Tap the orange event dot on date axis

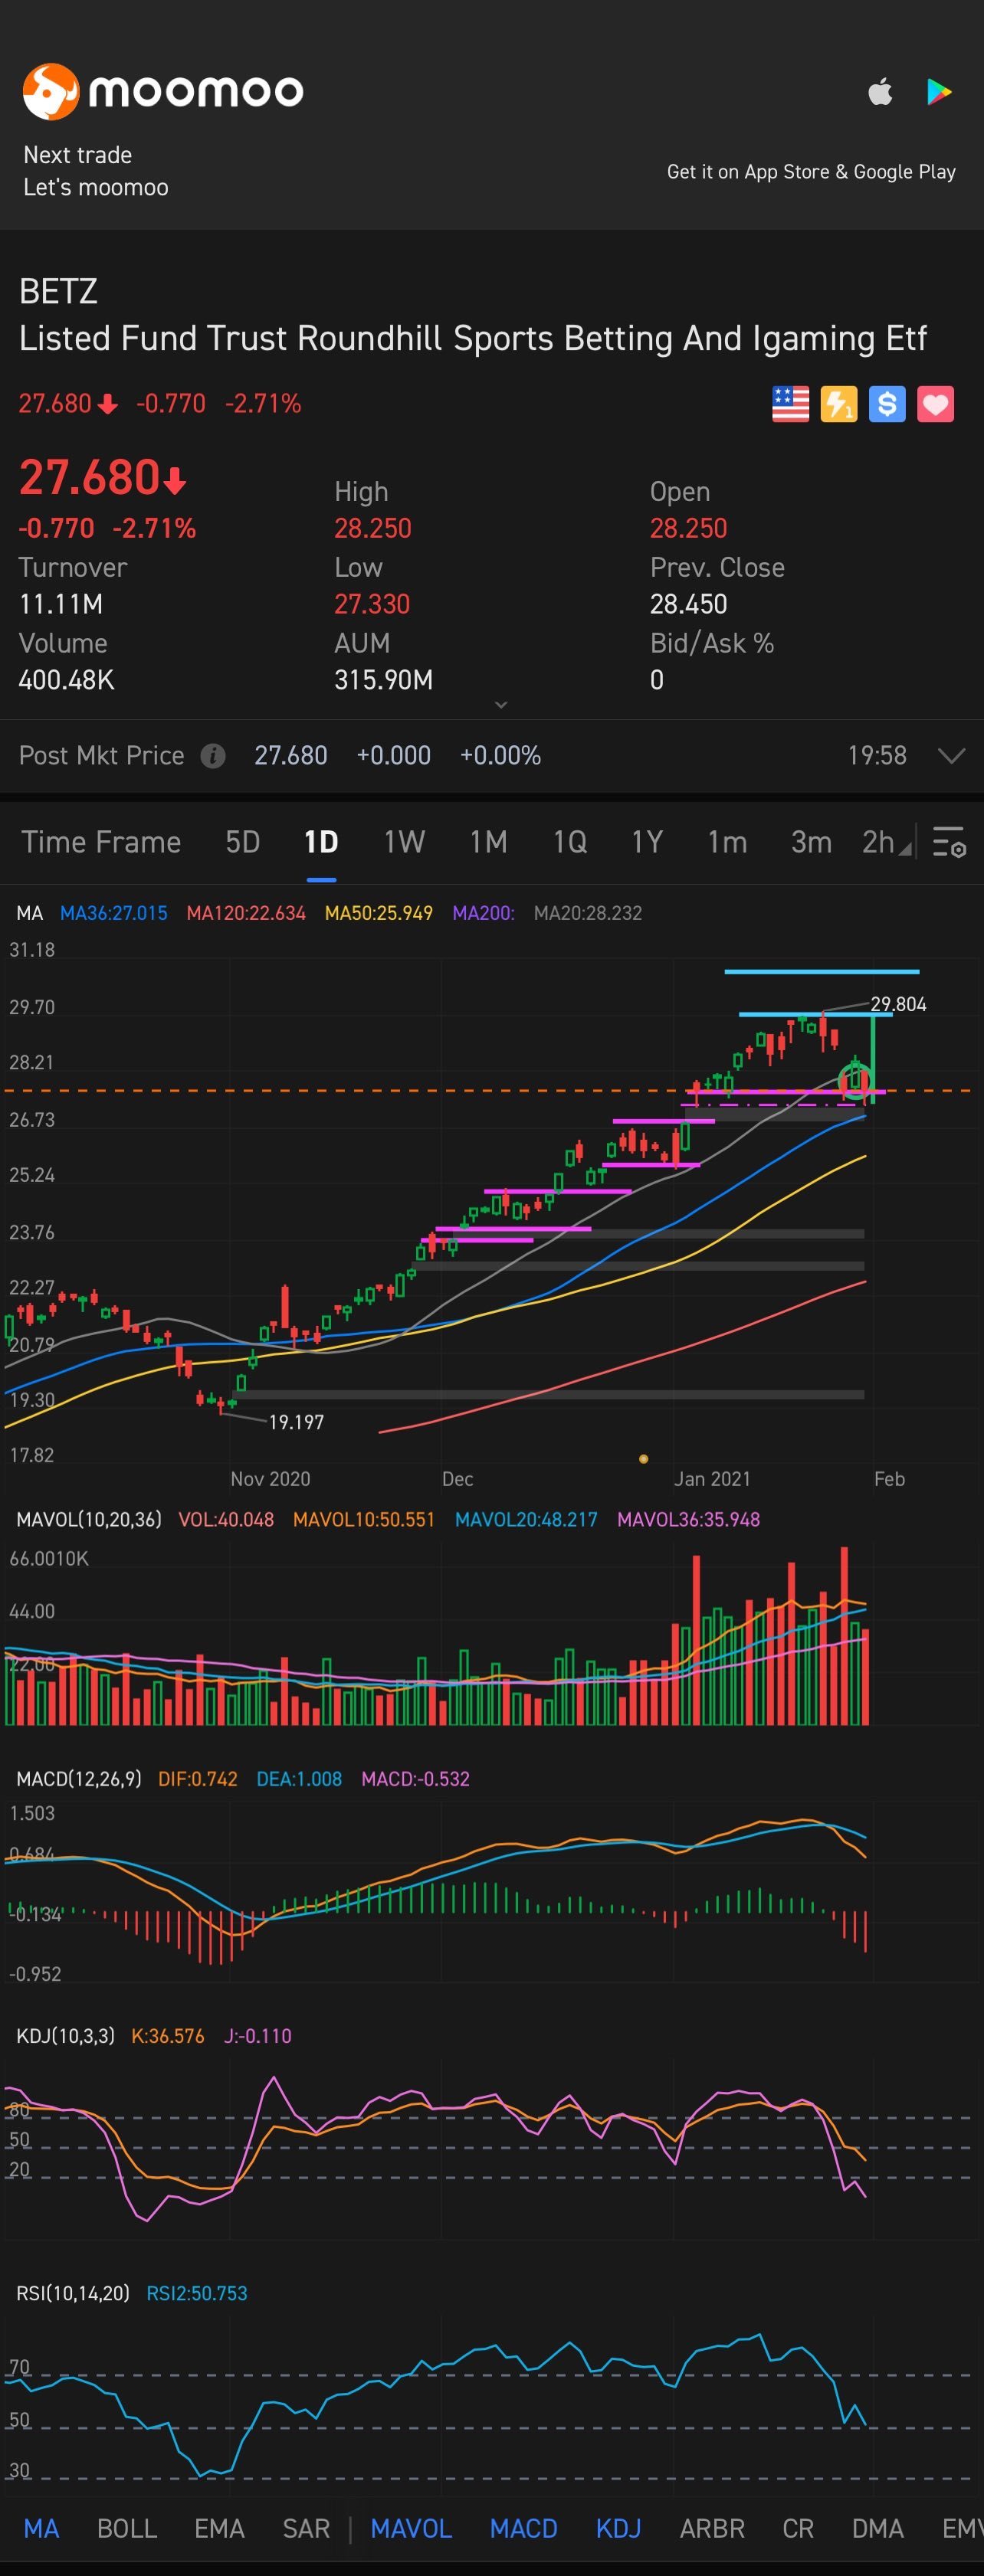coord(643,1459)
